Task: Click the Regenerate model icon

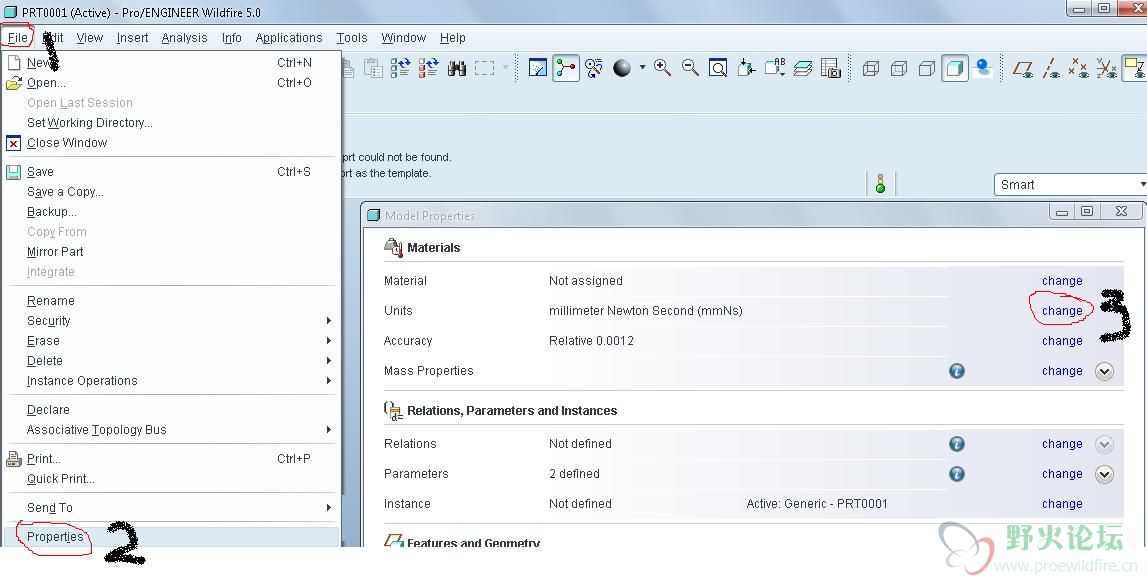Action: pos(401,68)
